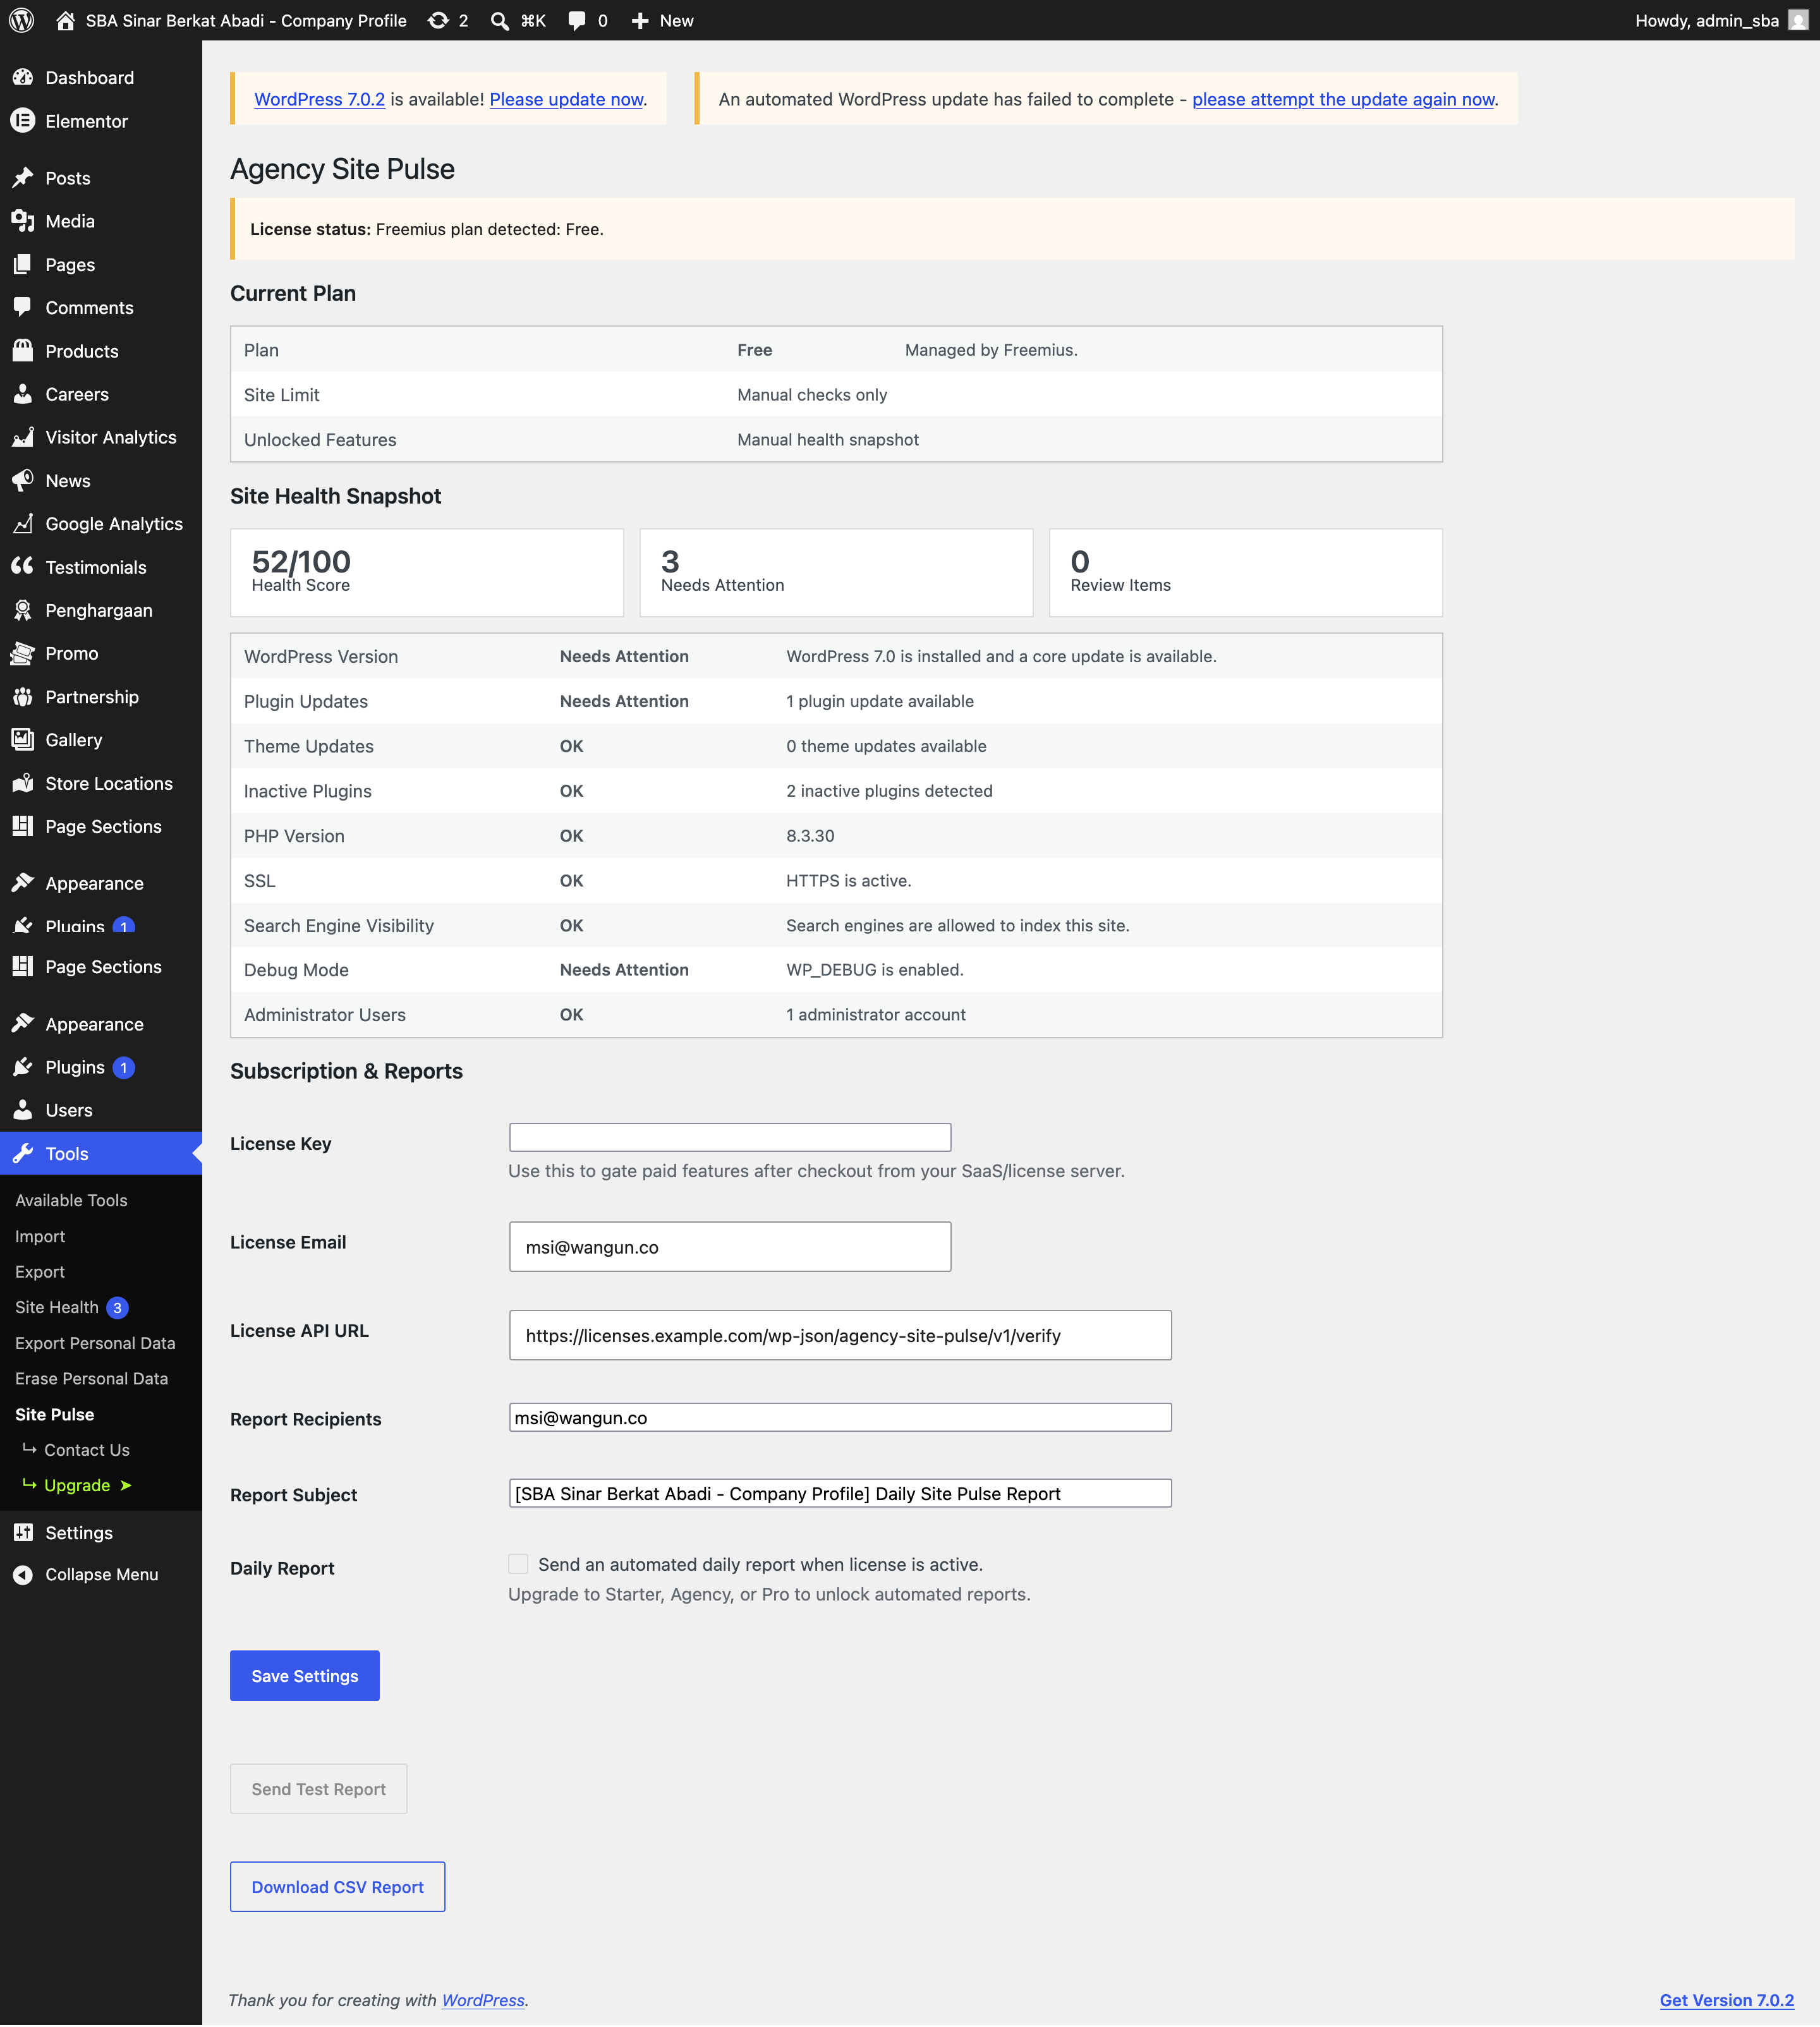This screenshot has width=1820, height=2027.
Task: Click the Media icon in sidebar
Action: click(22, 221)
